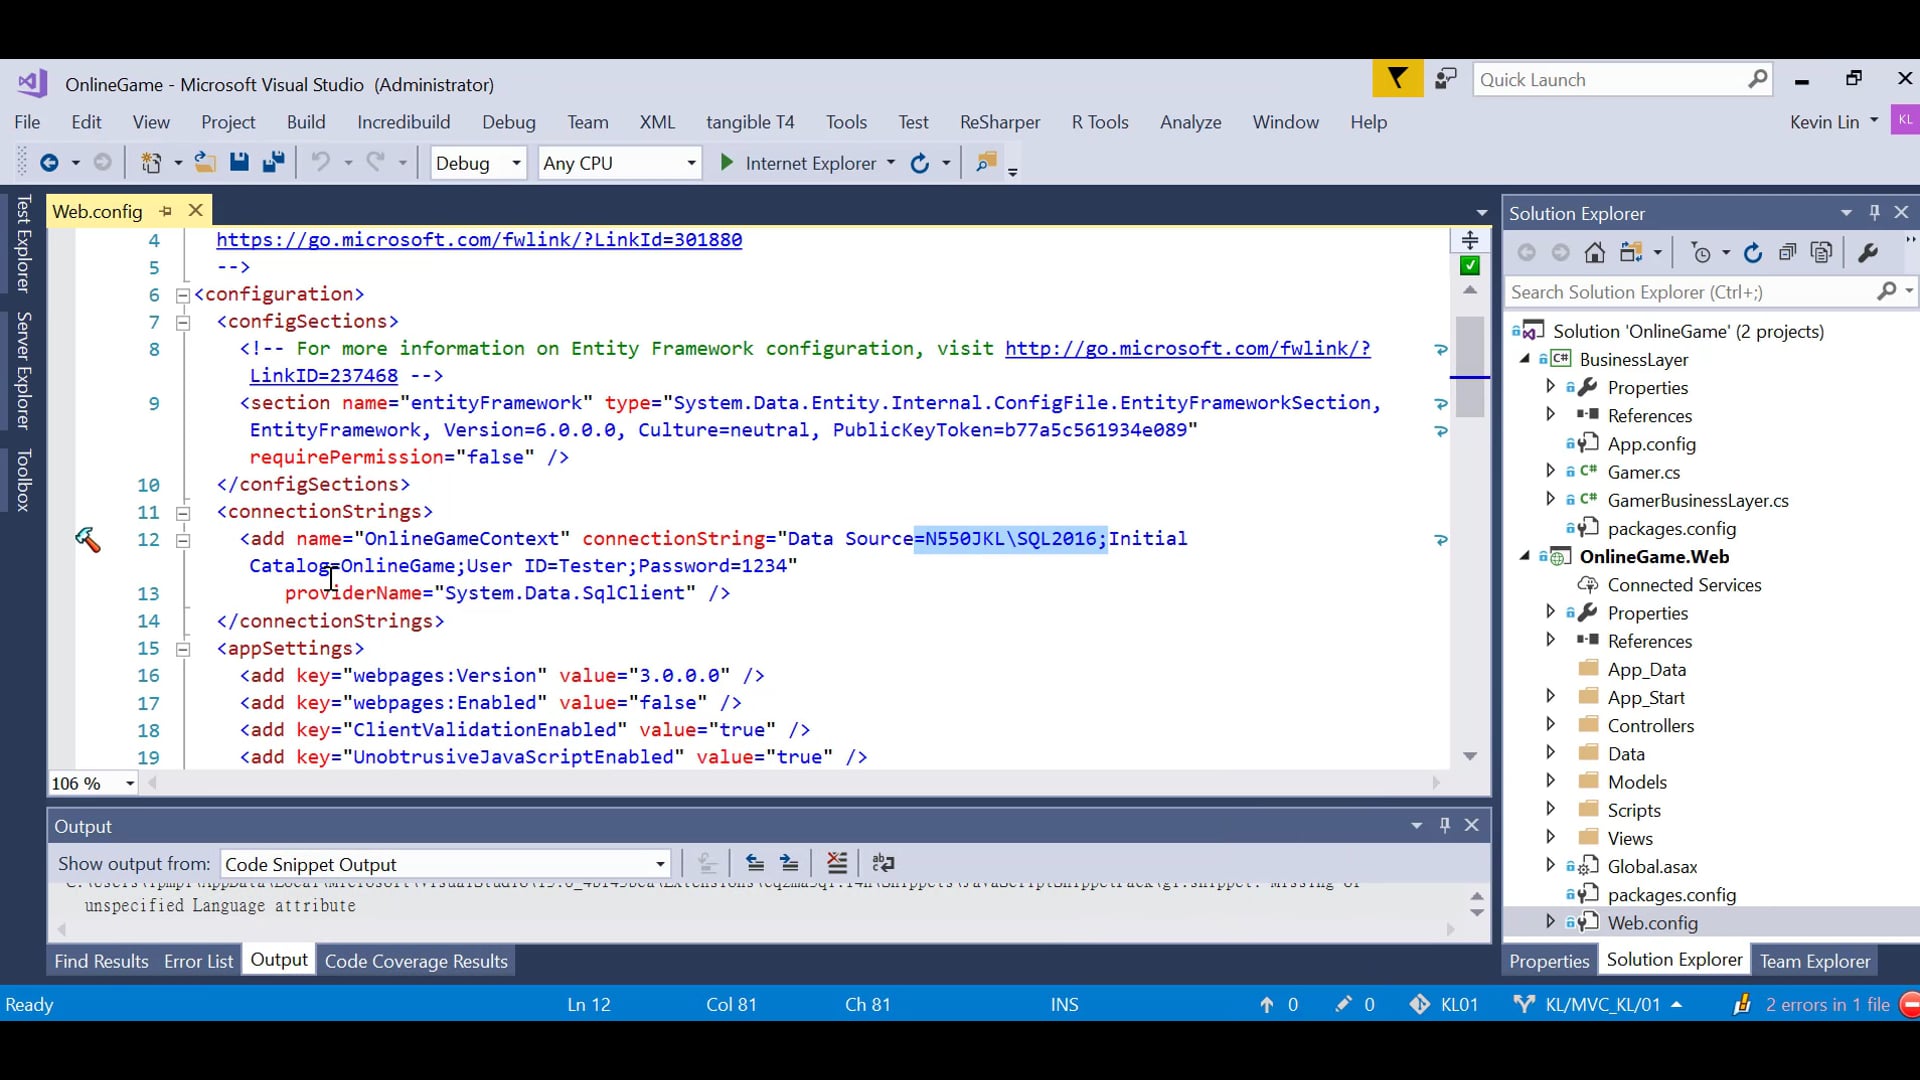This screenshot has height=1080, width=1920.
Task: Collapse the connectionStrings node in the editor
Action: coord(183,512)
